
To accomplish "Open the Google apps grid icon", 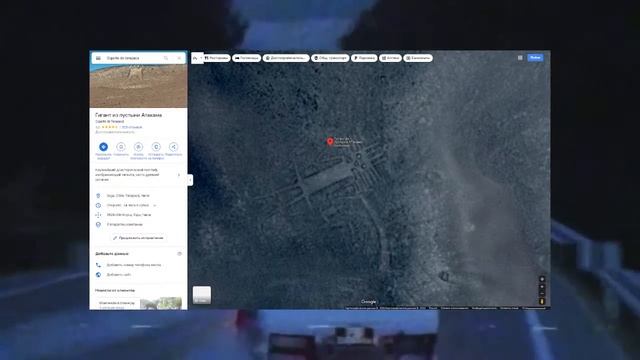I will pos(520,58).
